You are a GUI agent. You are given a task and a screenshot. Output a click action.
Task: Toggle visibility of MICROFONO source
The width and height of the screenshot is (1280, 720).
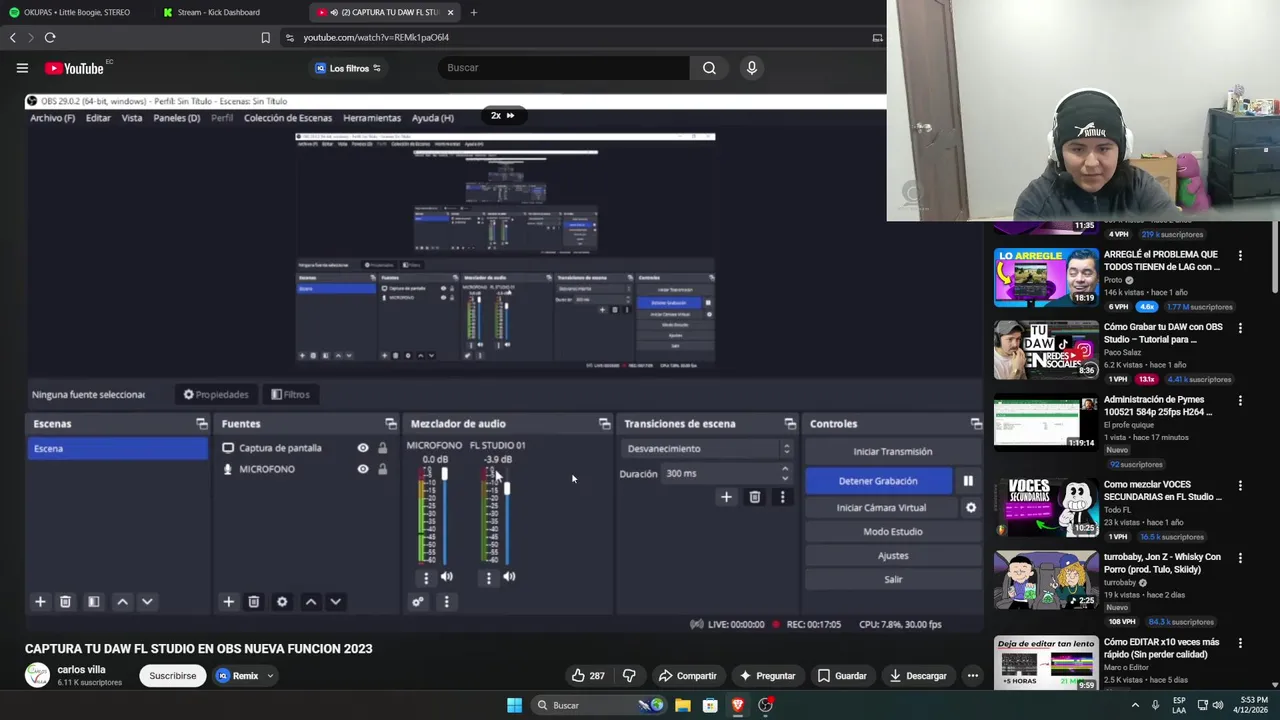pyautogui.click(x=363, y=469)
